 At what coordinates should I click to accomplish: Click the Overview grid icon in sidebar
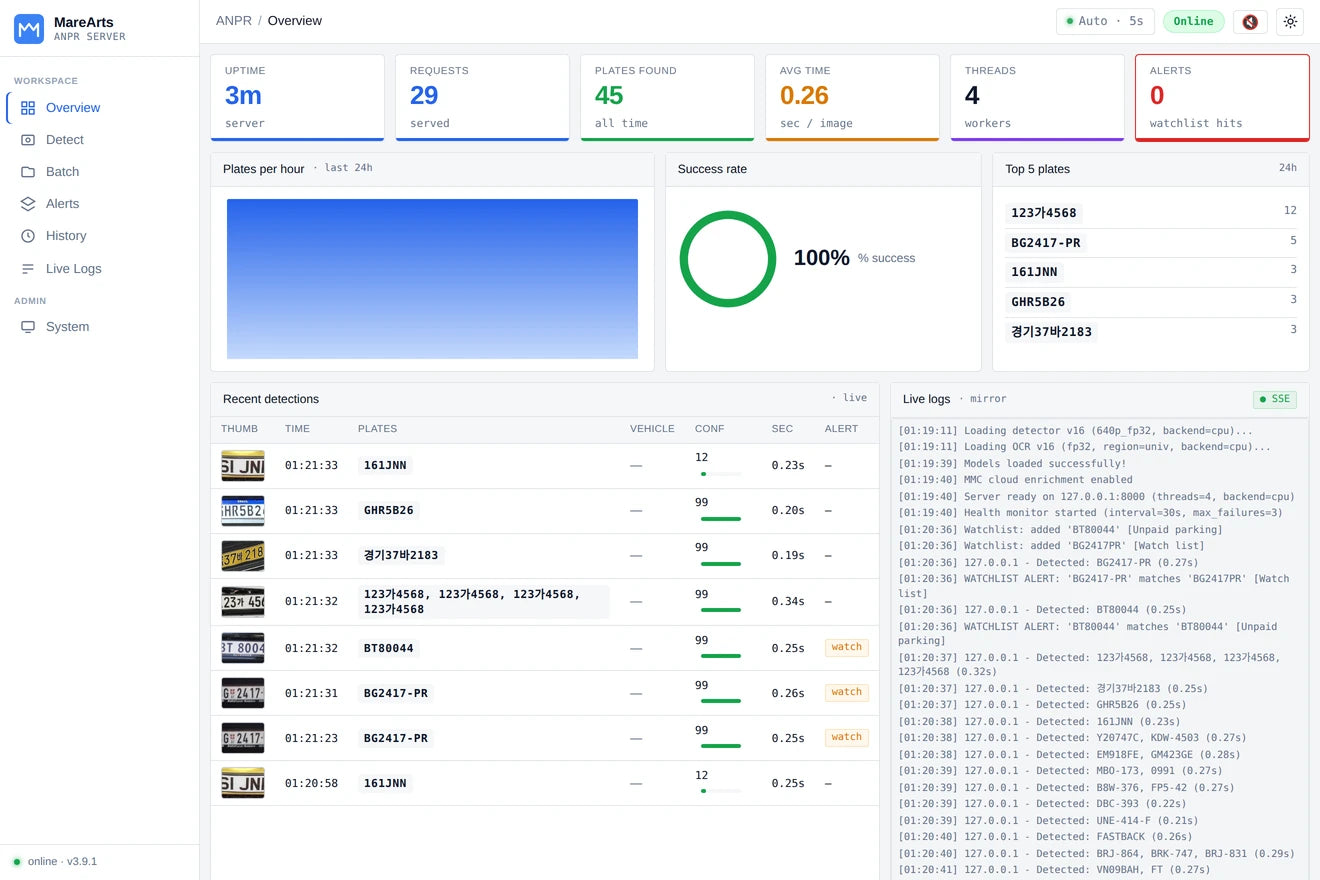point(28,108)
